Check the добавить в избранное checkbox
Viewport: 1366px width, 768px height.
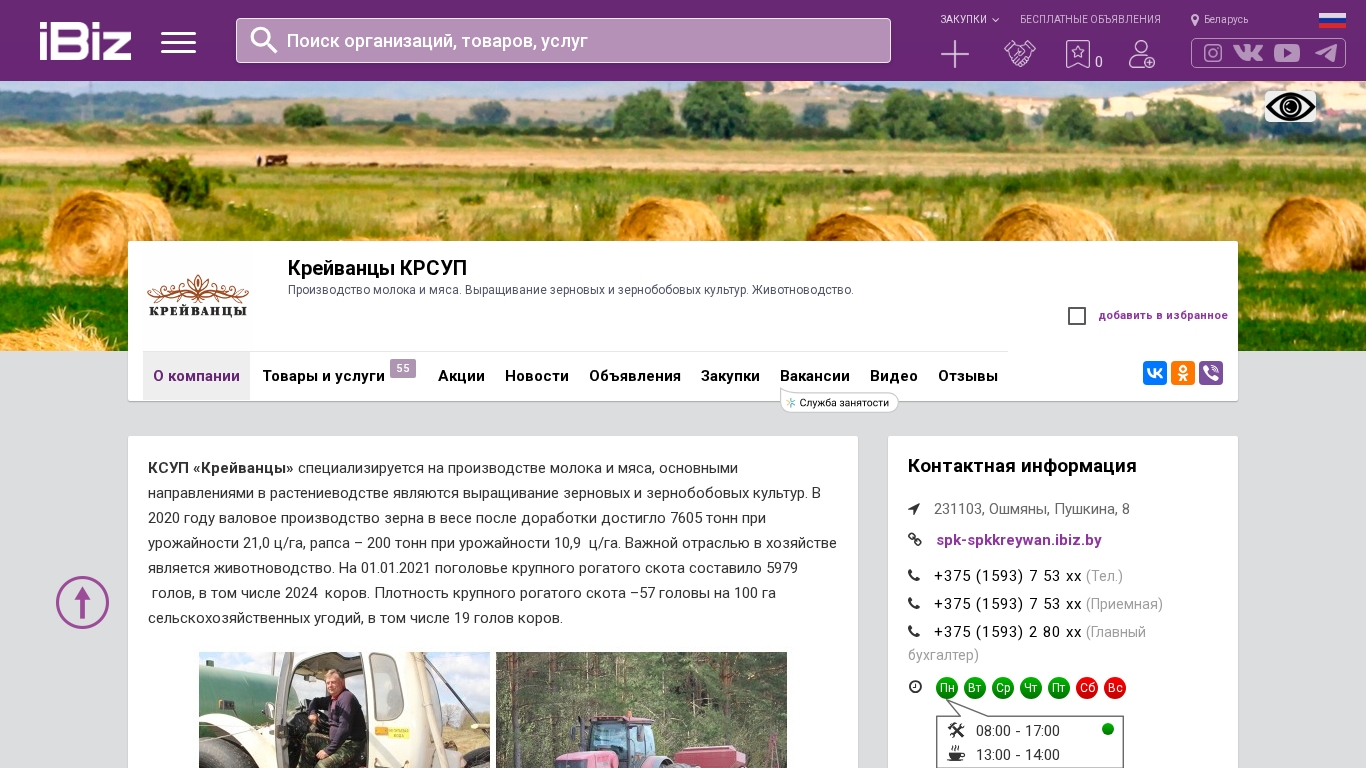click(x=1077, y=316)
